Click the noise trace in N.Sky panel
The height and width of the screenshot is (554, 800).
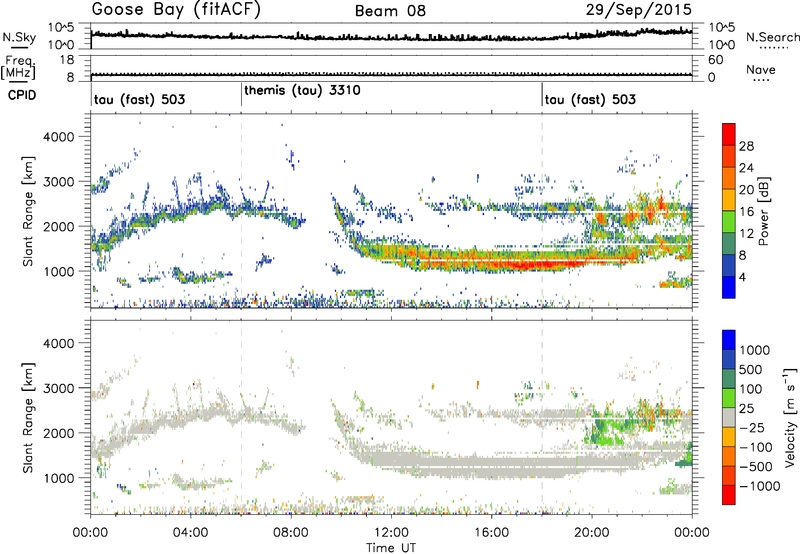click(391, 37)
